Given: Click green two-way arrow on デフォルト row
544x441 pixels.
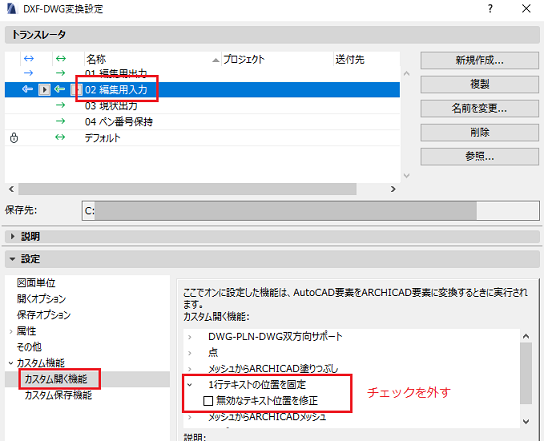Looking at the screenshot, I should (60, 137).
